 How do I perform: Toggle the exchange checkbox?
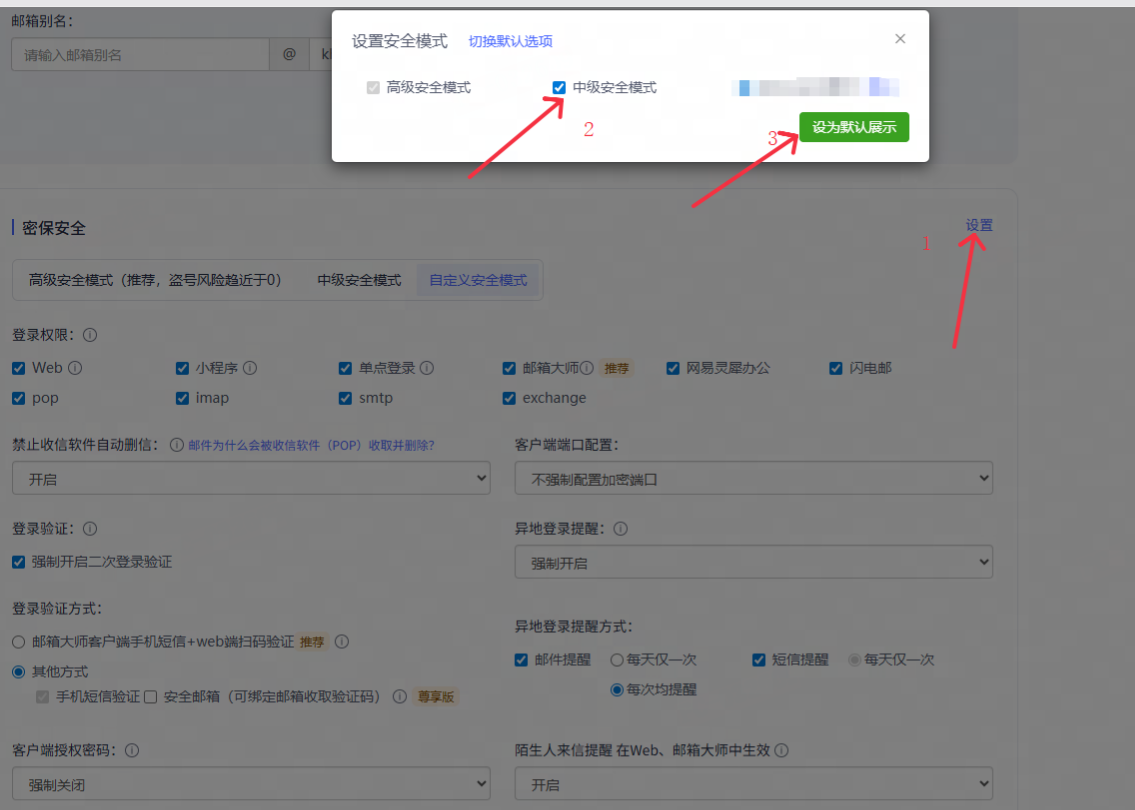[509, 398]
